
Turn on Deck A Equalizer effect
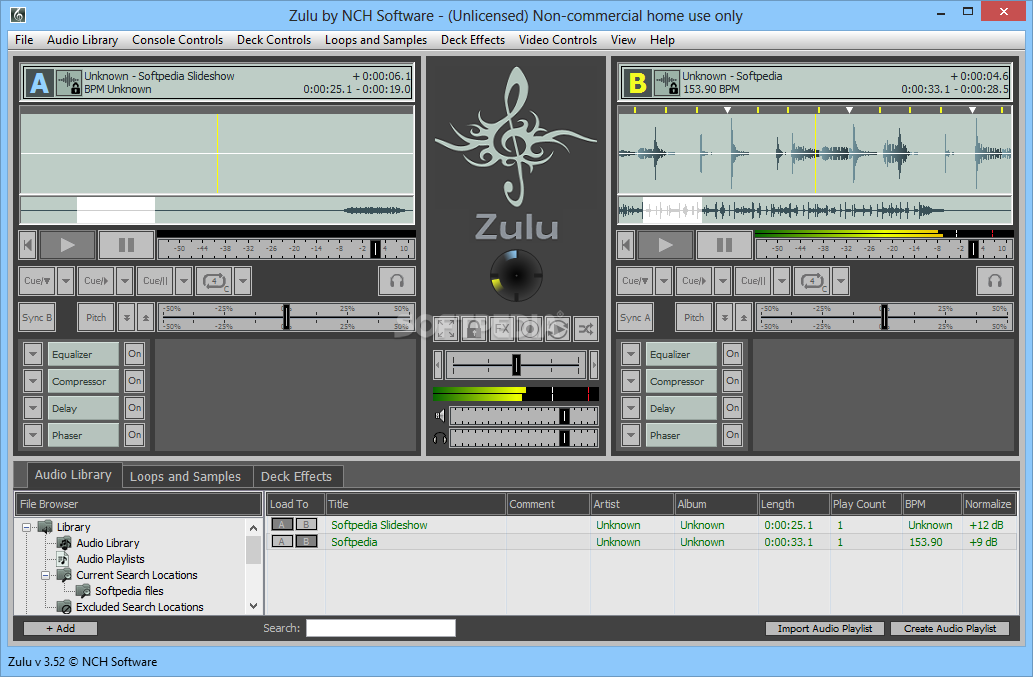pyautogui.click(x=134, y=354)
